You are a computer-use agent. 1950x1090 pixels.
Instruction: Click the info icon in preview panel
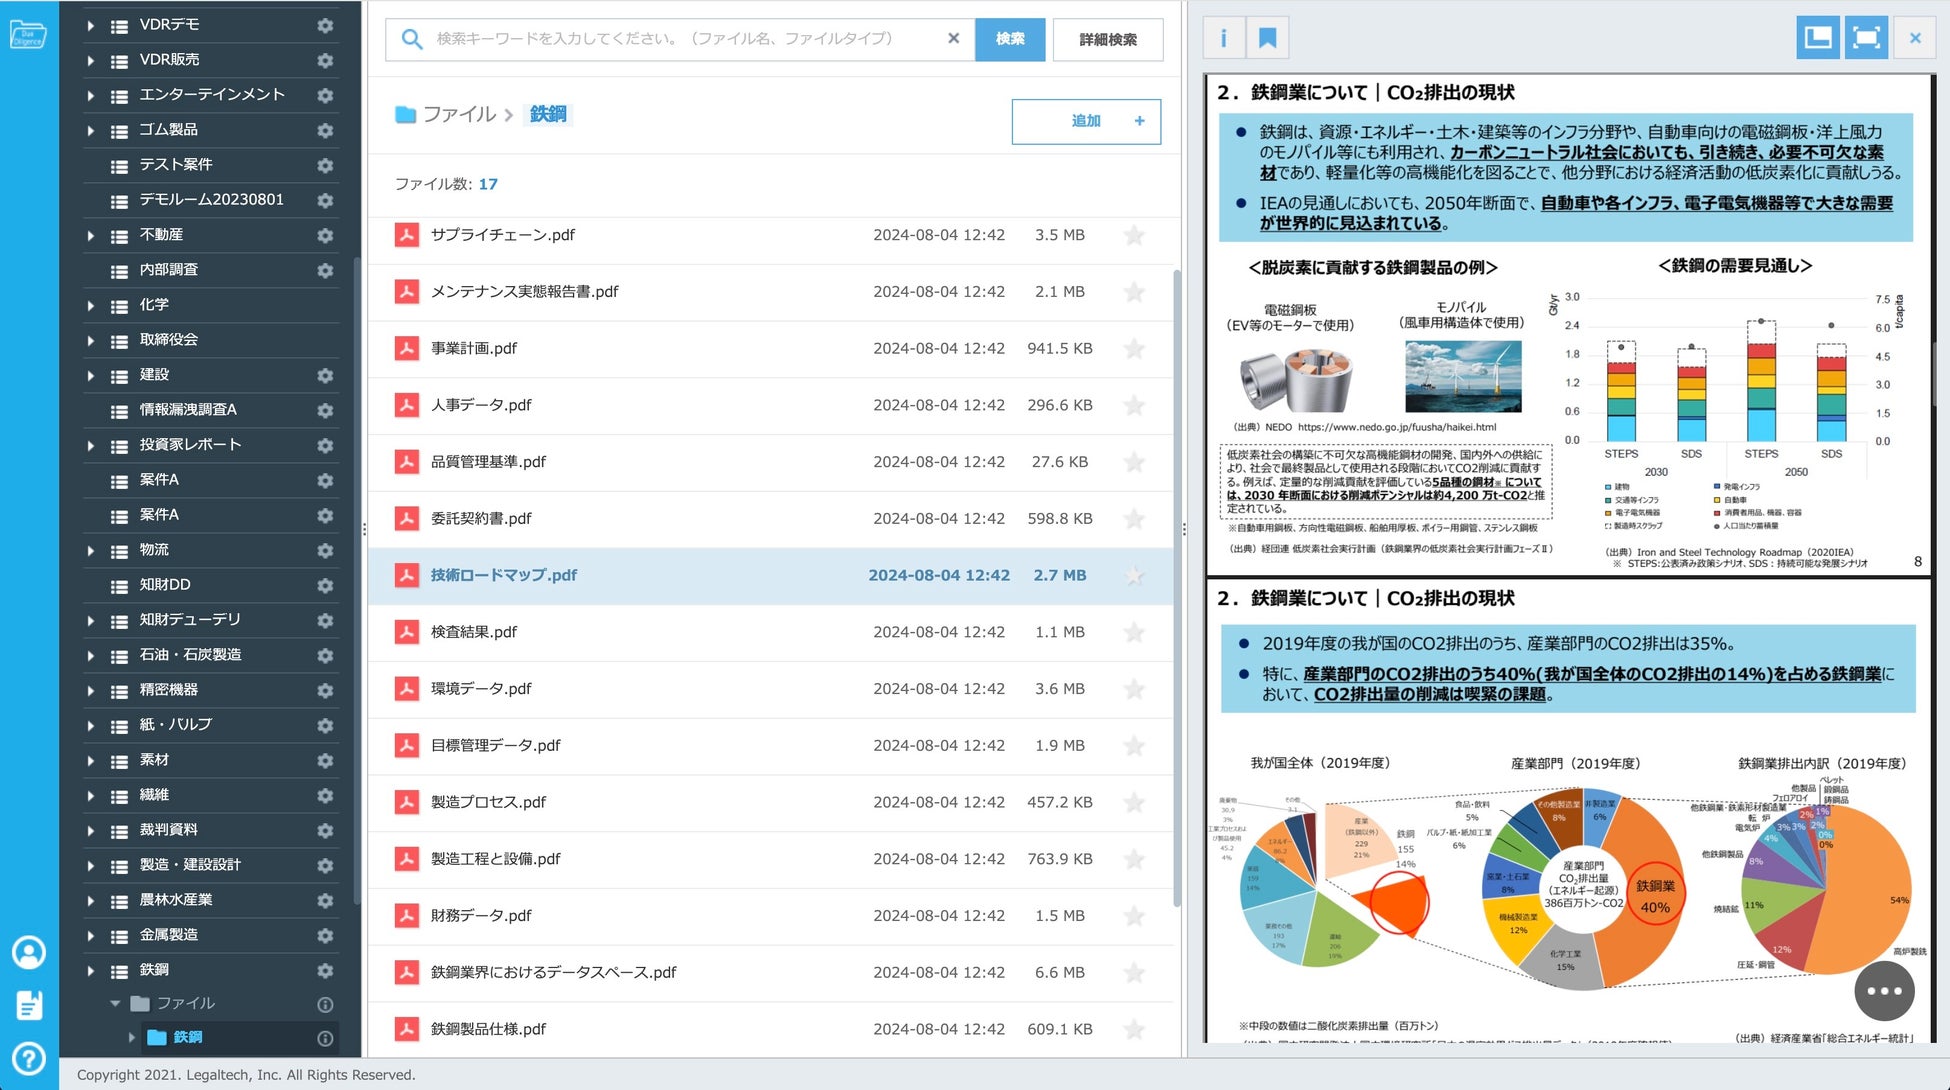pos(1223,39)
